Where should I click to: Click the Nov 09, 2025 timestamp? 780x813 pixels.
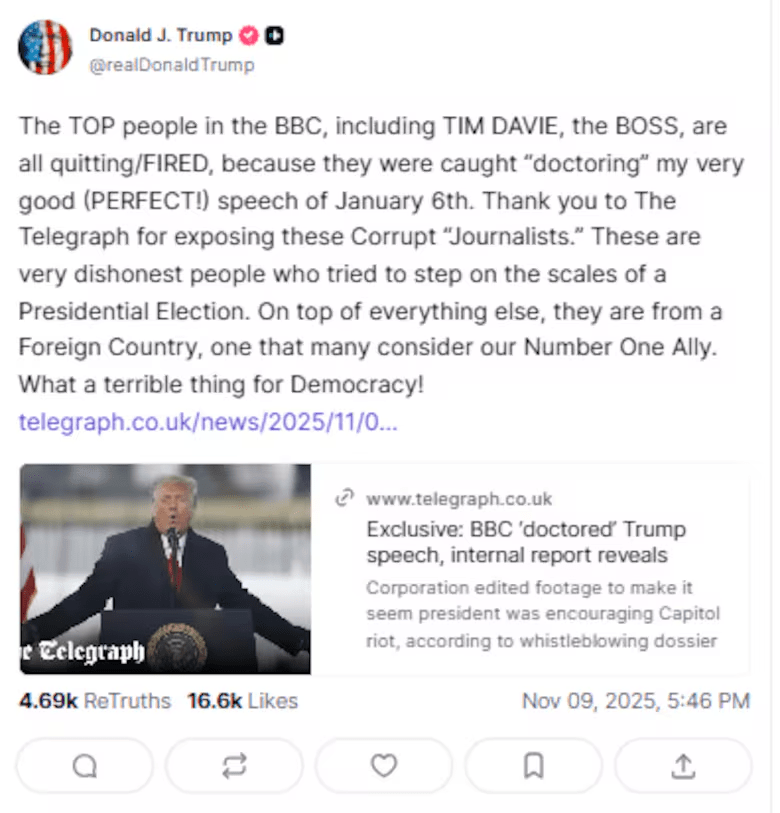(635, 701)
